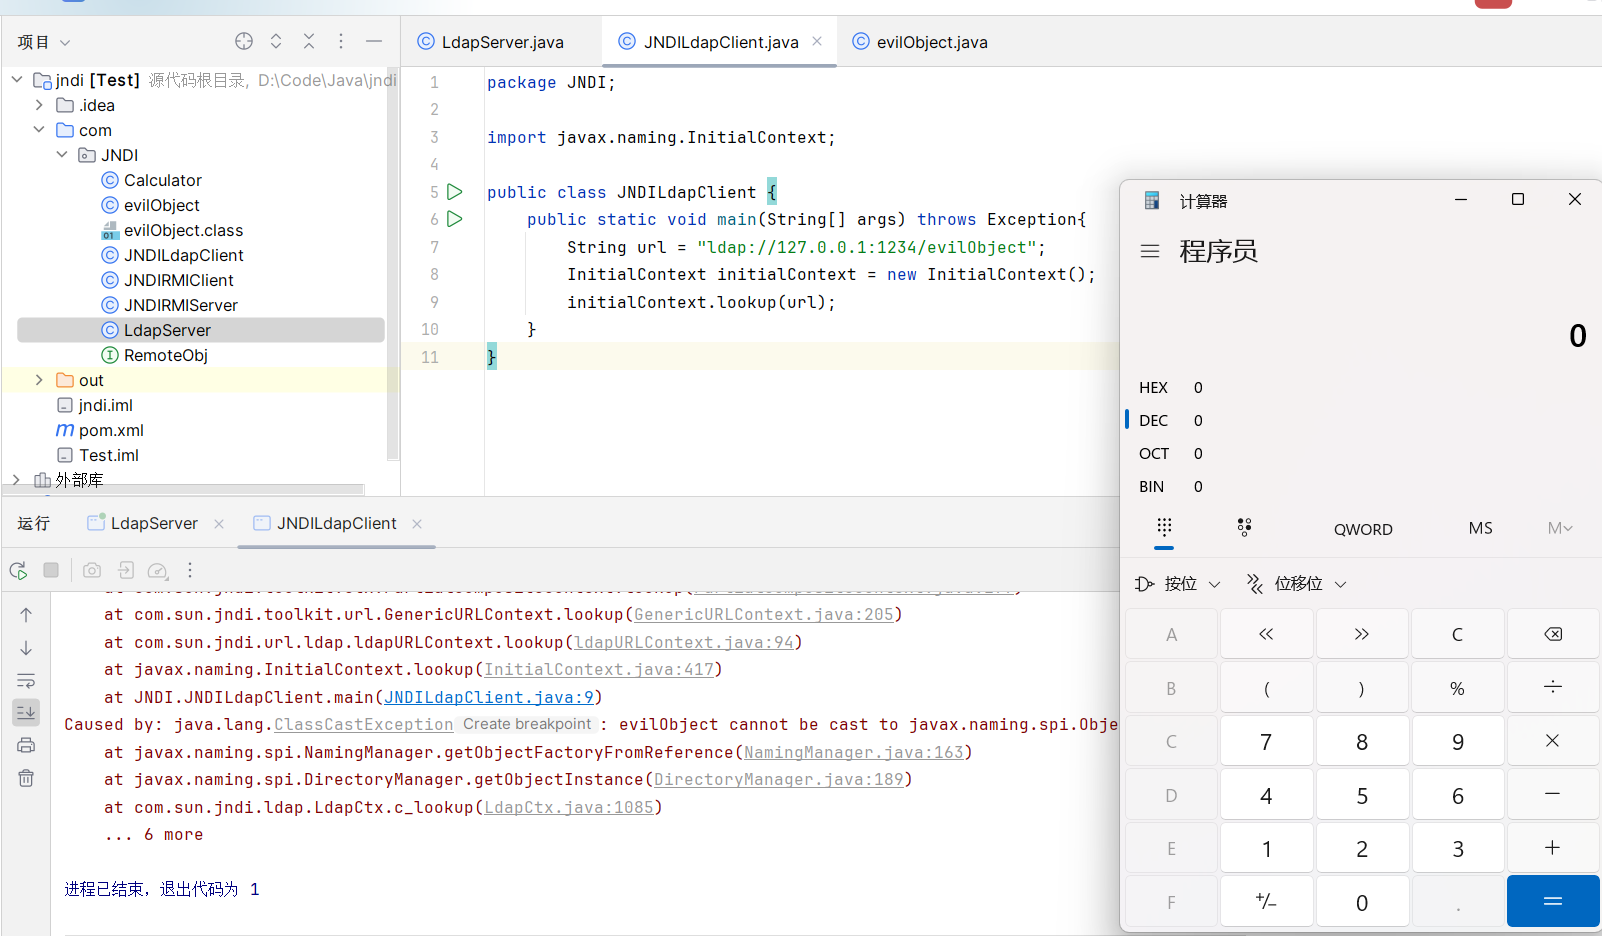
Task: Open the calculator navigation hamburger menu
Action: (x=1150, y=251)
